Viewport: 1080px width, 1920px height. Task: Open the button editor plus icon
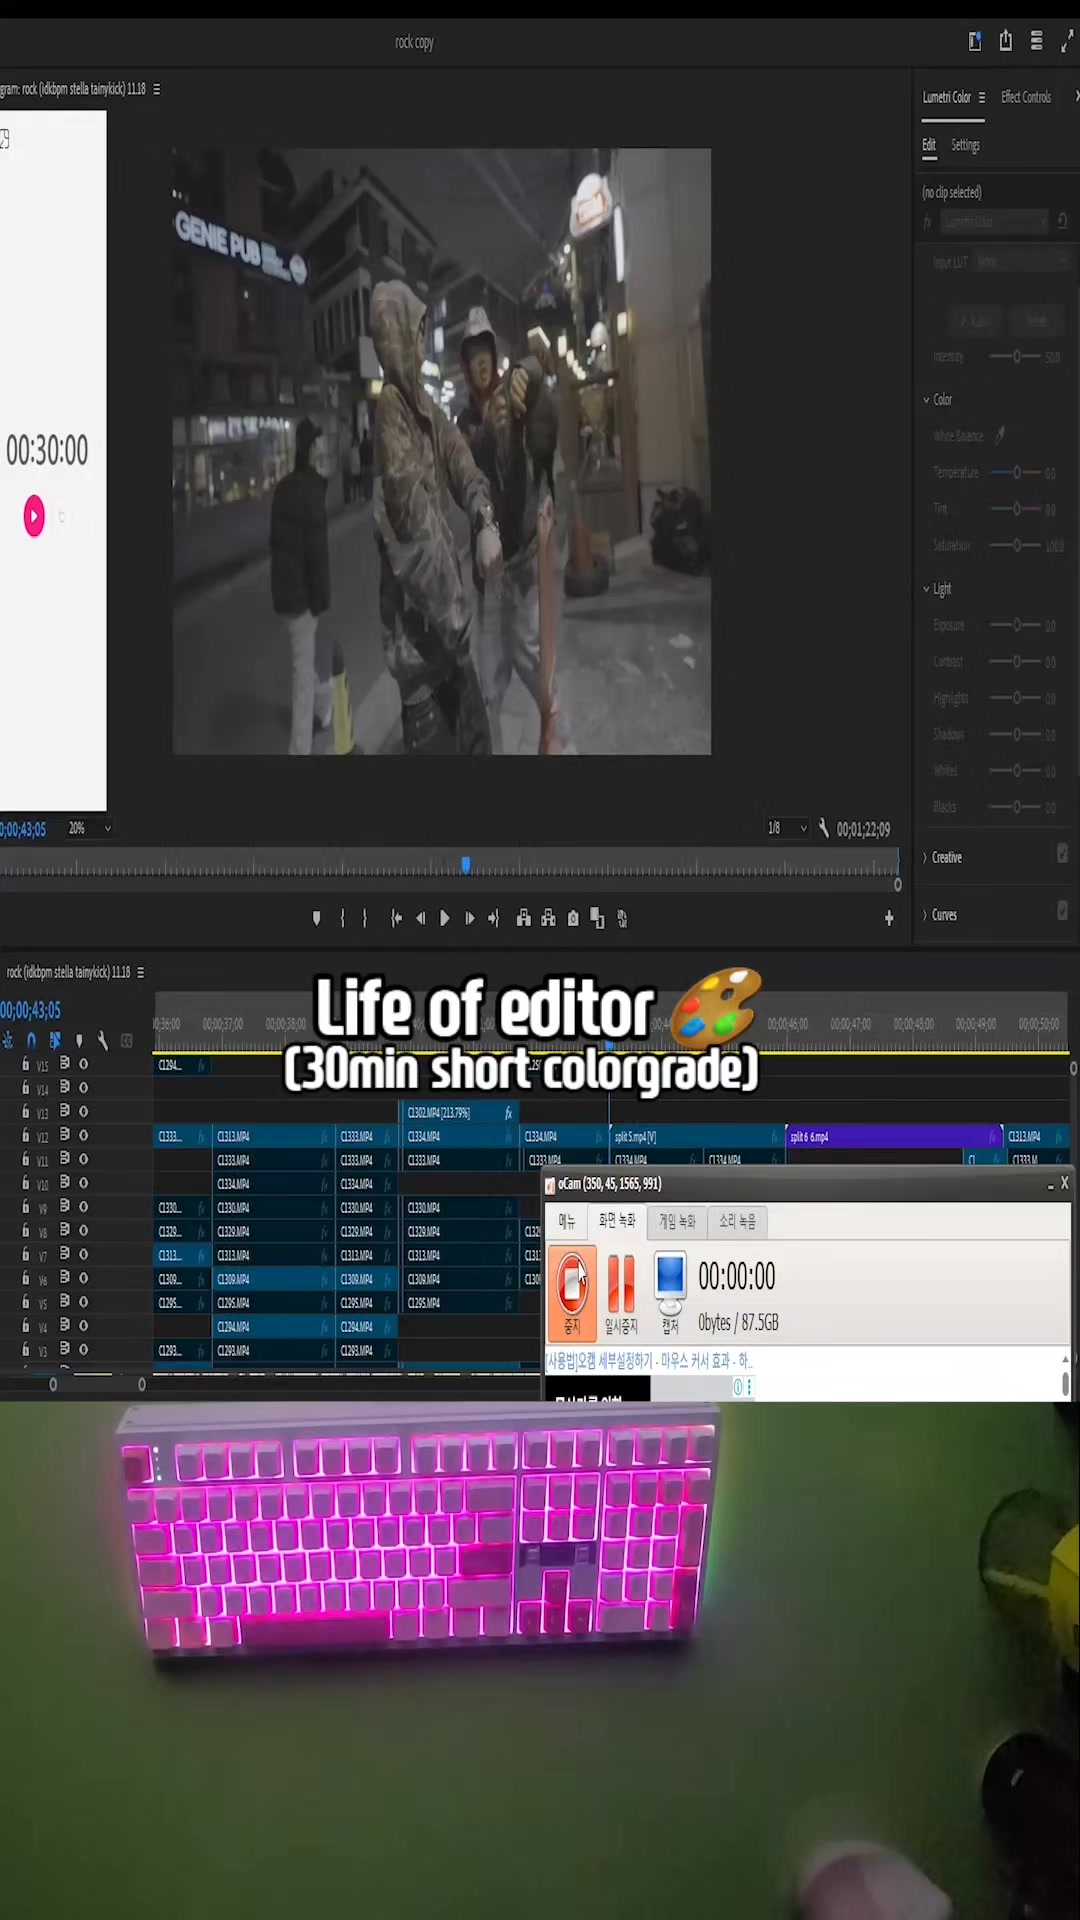(889, 918)
